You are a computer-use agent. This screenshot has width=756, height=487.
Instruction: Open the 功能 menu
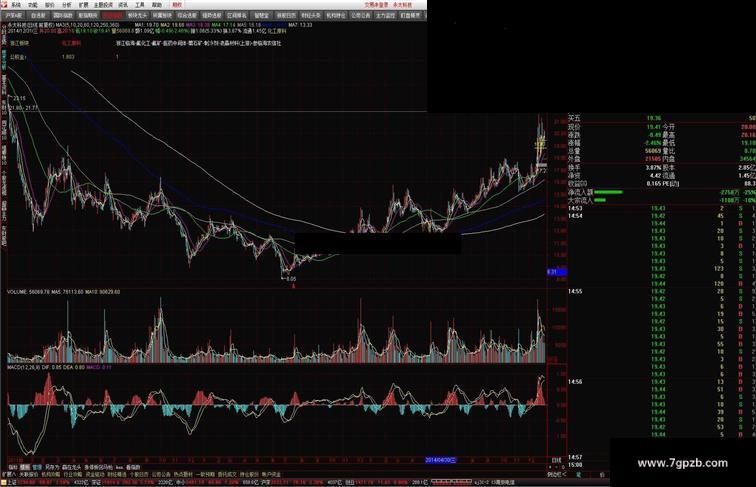pos(32,5)
